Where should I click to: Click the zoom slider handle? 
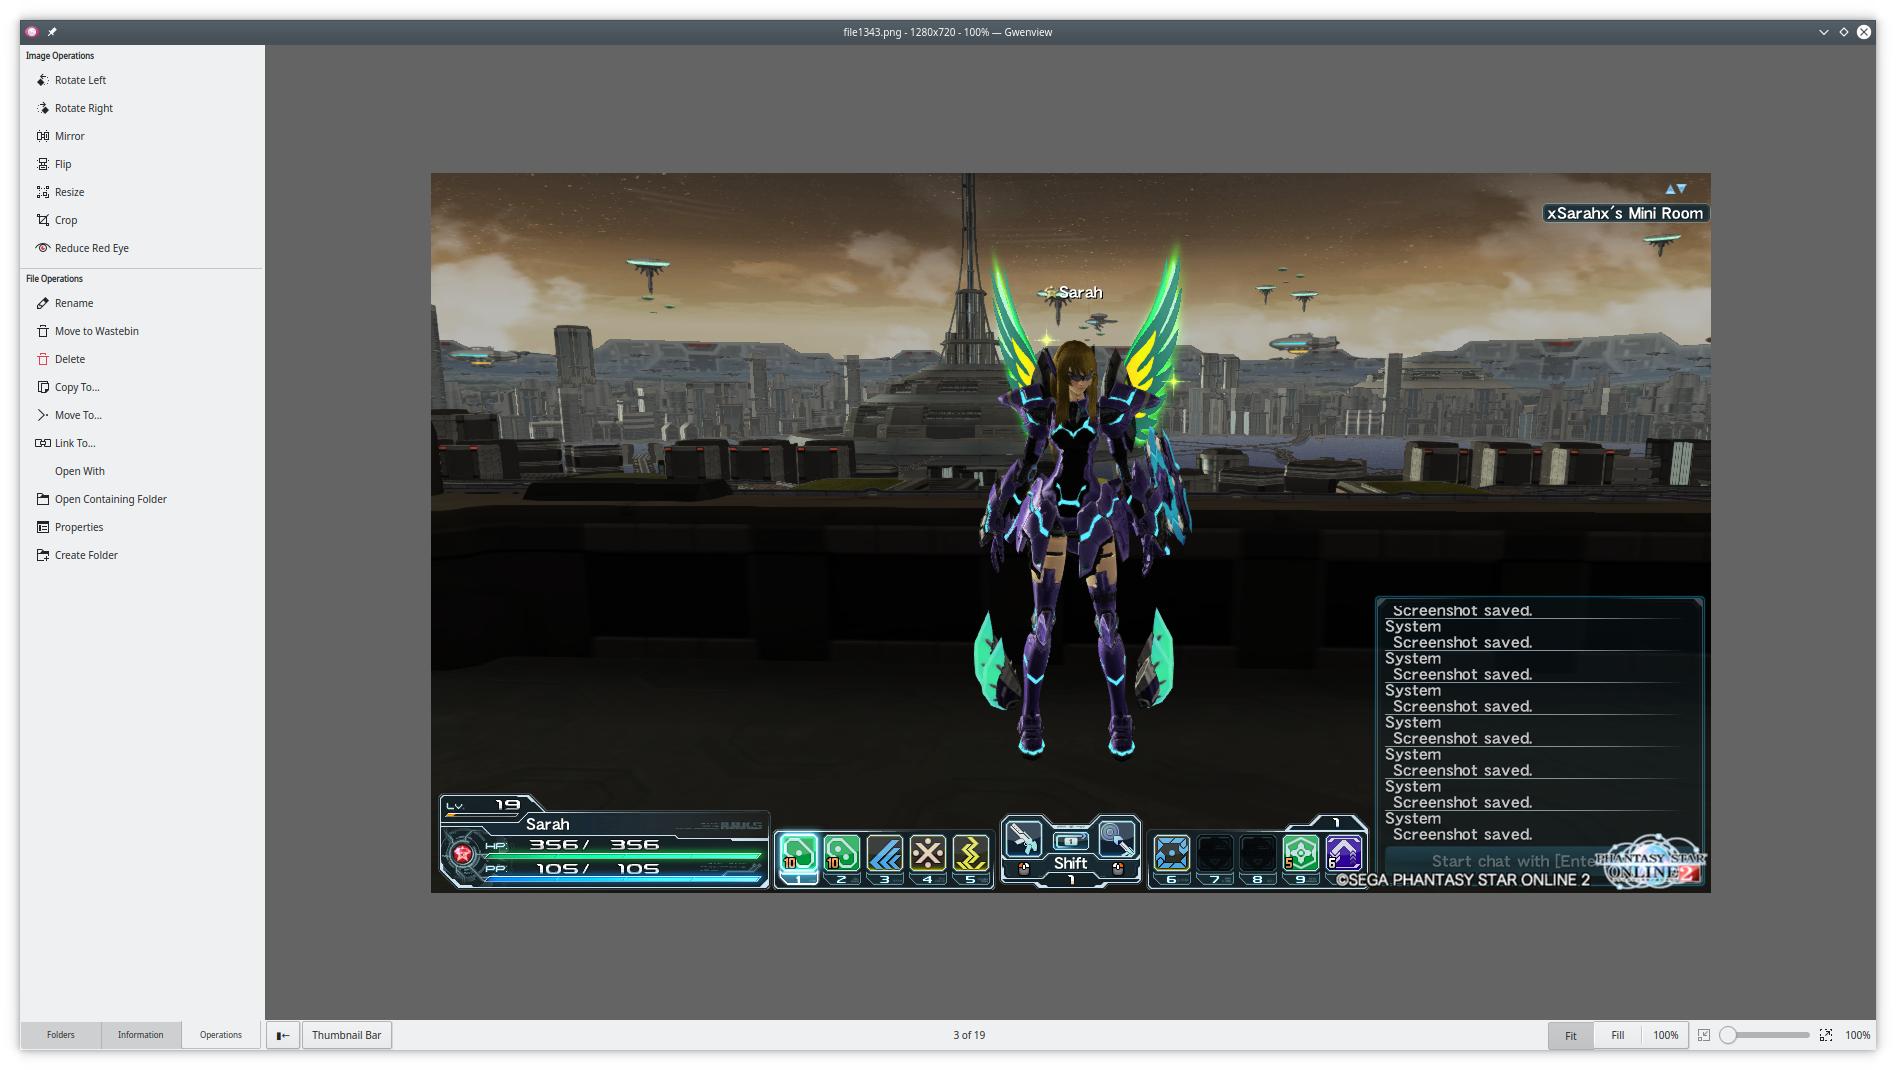(1728, 1035)
